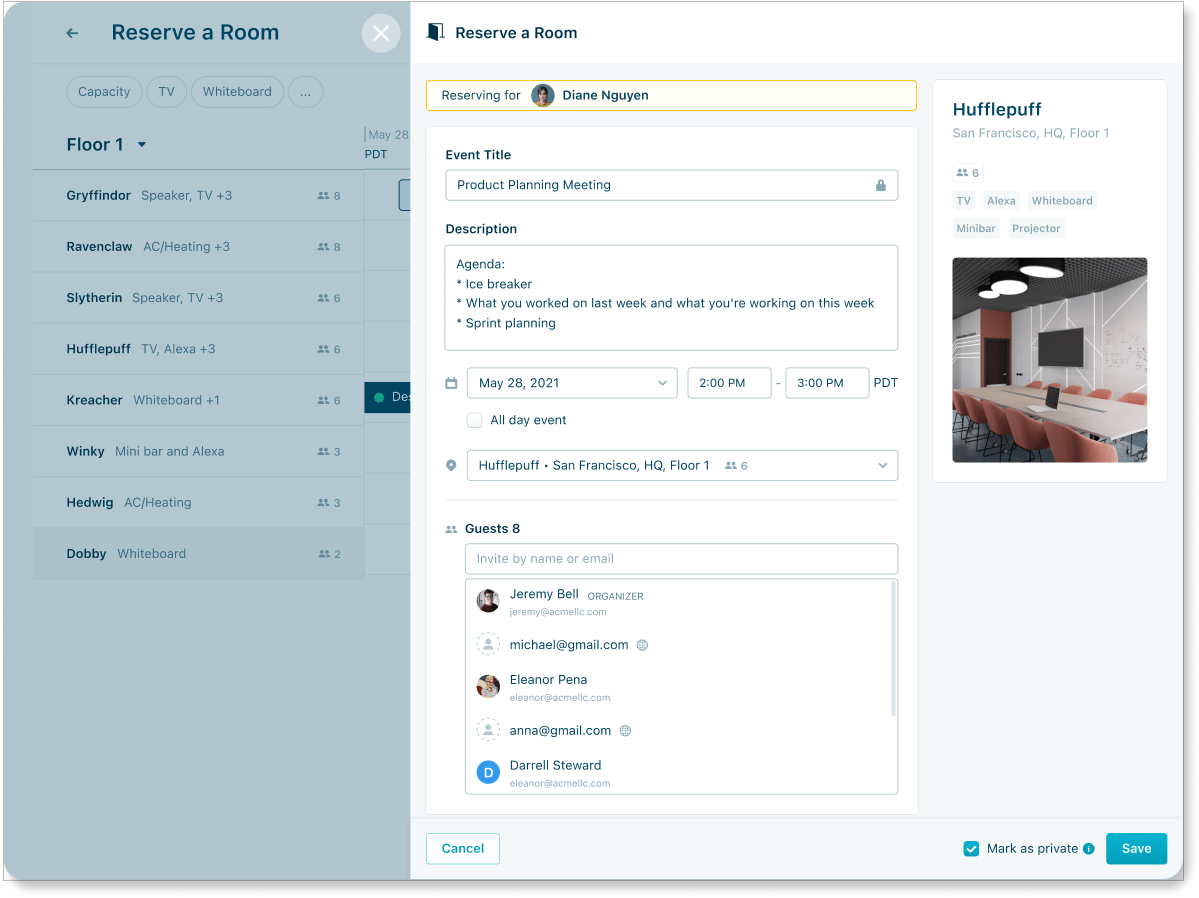Uncheck the Mark as private checkbox

971,848
